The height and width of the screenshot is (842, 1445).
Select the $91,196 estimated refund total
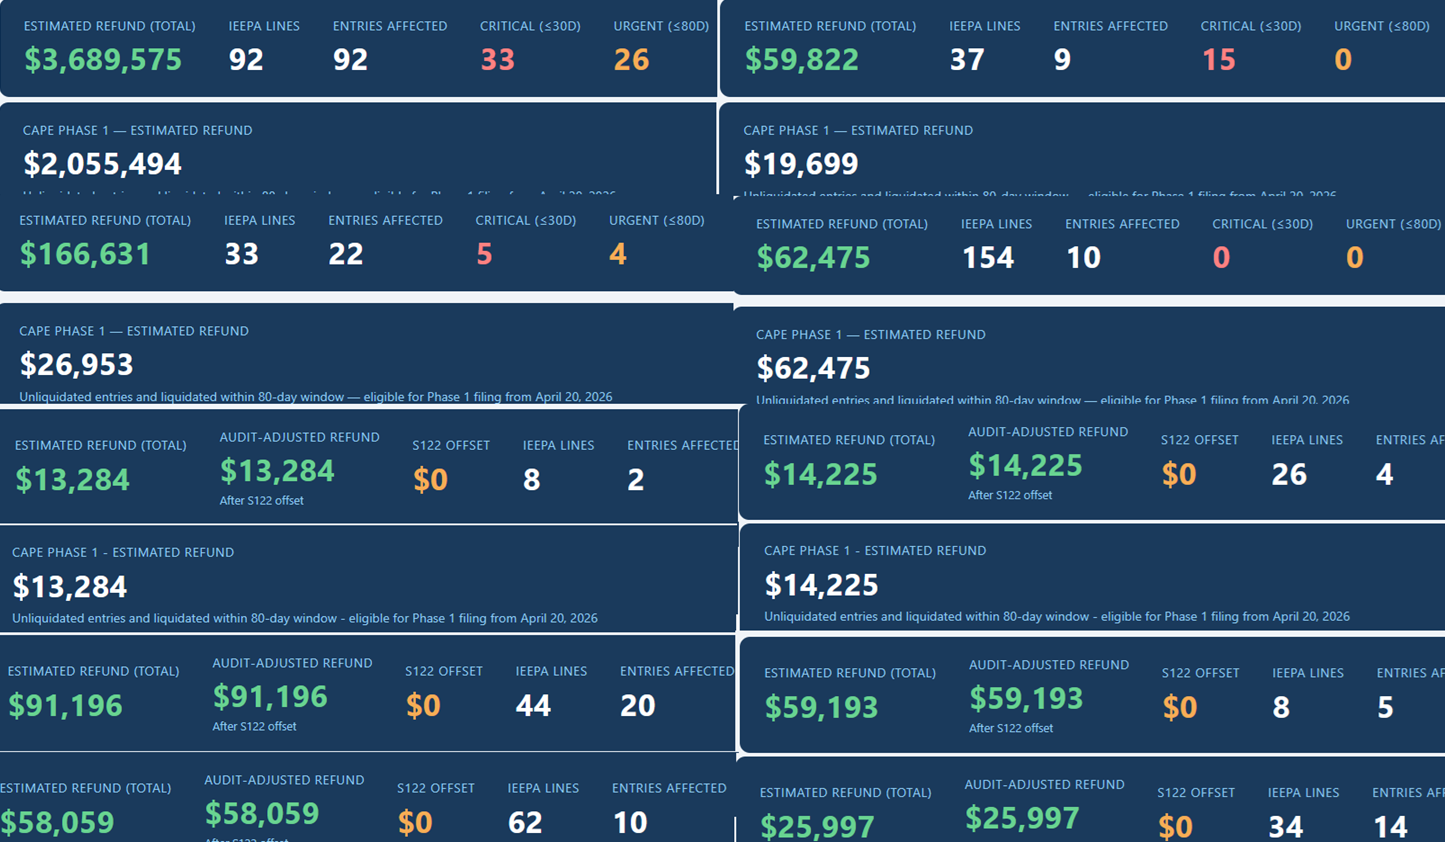65,706
